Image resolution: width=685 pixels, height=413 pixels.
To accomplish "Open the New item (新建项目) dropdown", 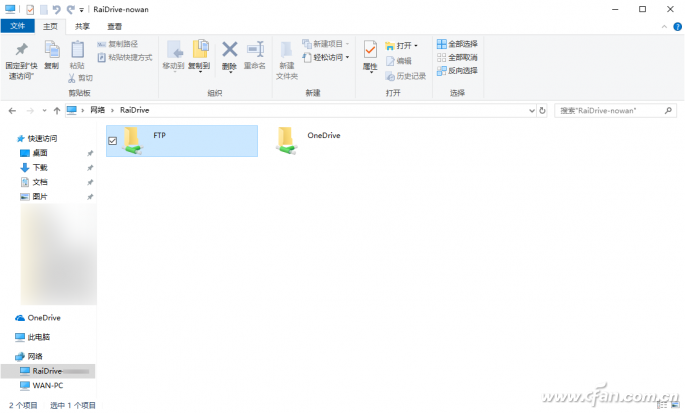I will click(x=326, y=44).
